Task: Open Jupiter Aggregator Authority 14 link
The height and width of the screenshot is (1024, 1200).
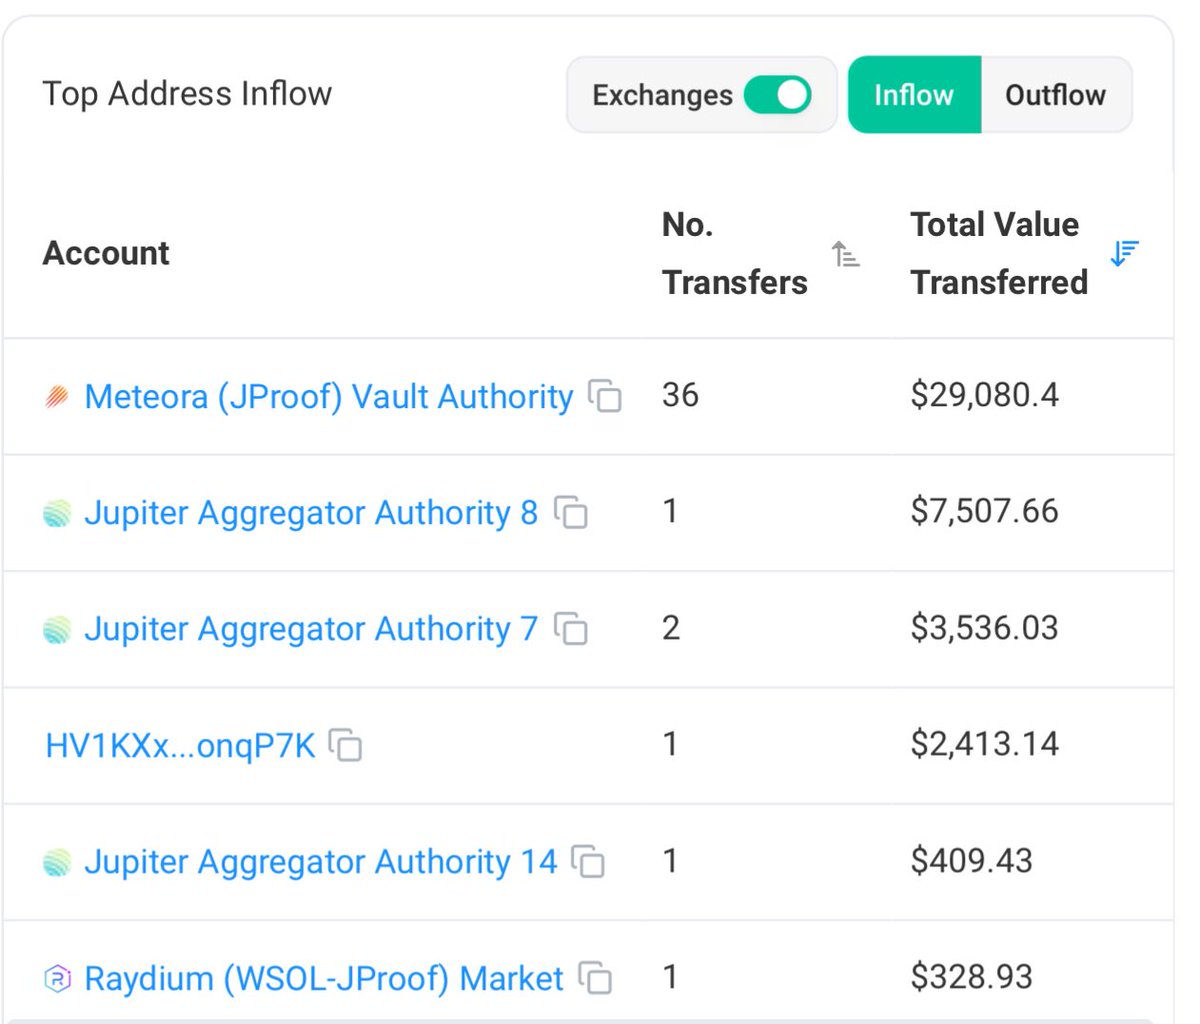Action: [x=320, y=861]
